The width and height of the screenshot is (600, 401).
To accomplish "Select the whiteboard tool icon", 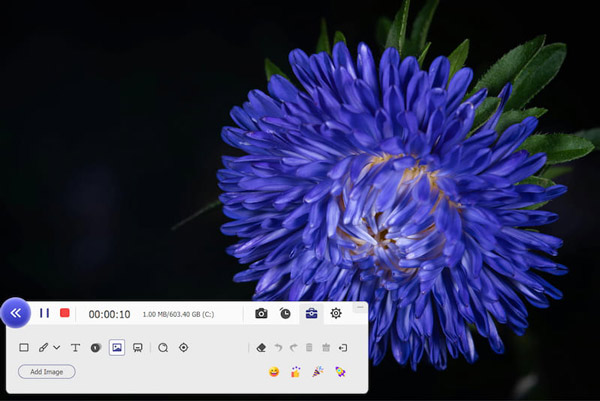I will tap(137, 347).
